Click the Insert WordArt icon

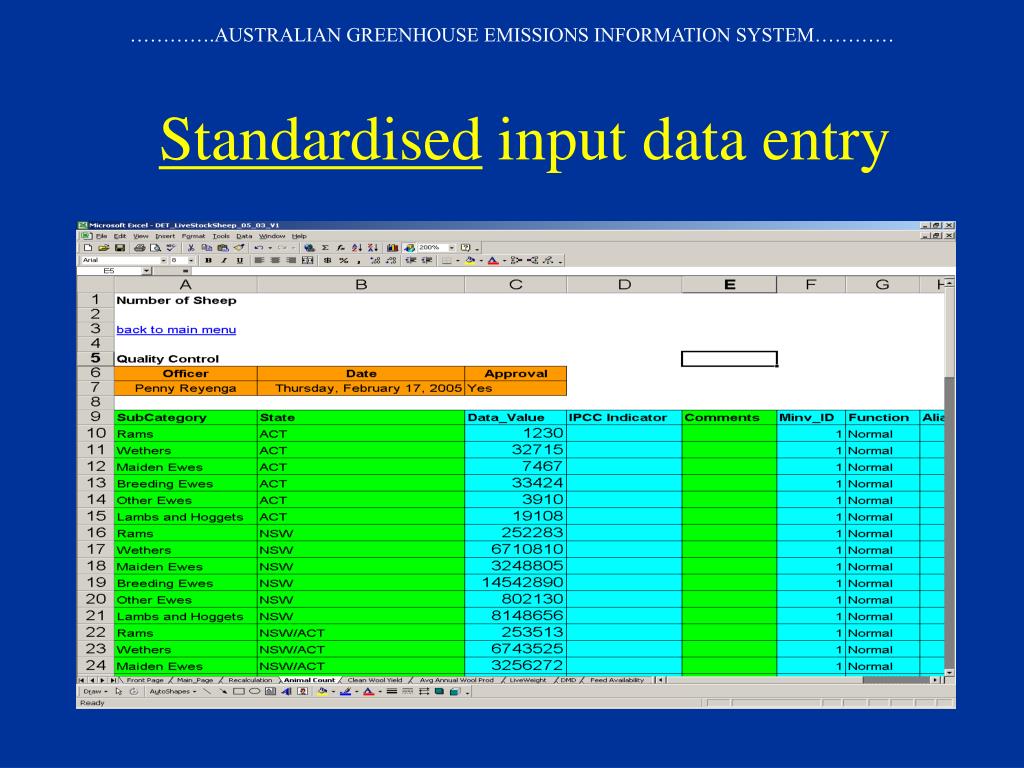[286, 692]
